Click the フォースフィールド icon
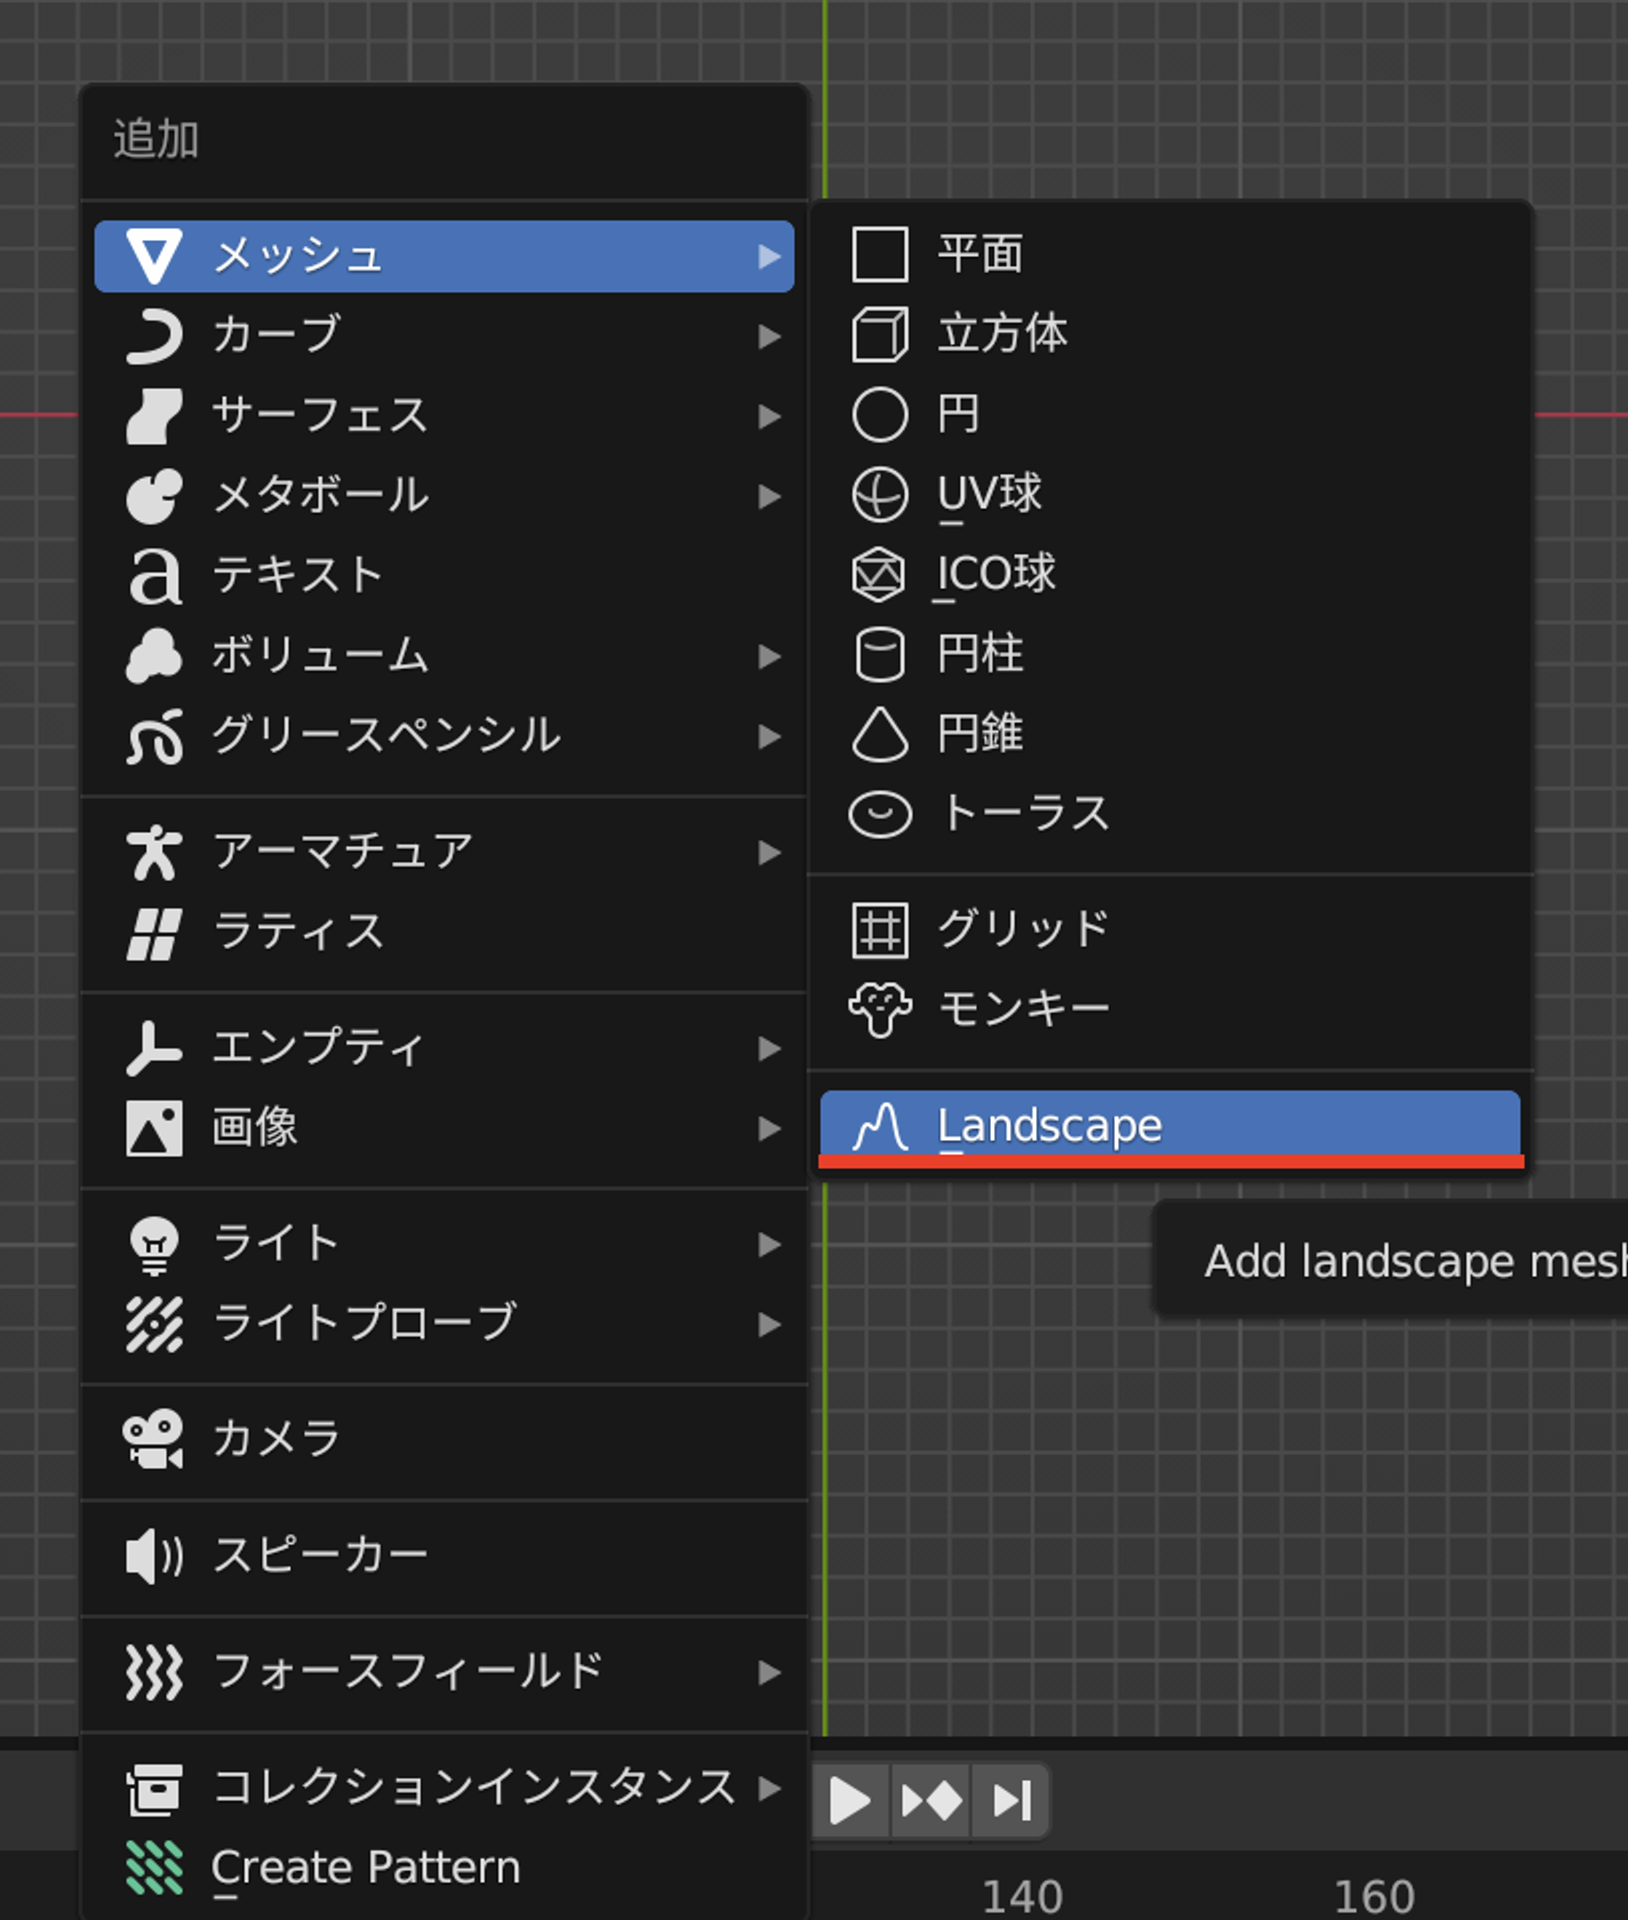Viewport: 1628px width, 1920px height. (154, 1672)
